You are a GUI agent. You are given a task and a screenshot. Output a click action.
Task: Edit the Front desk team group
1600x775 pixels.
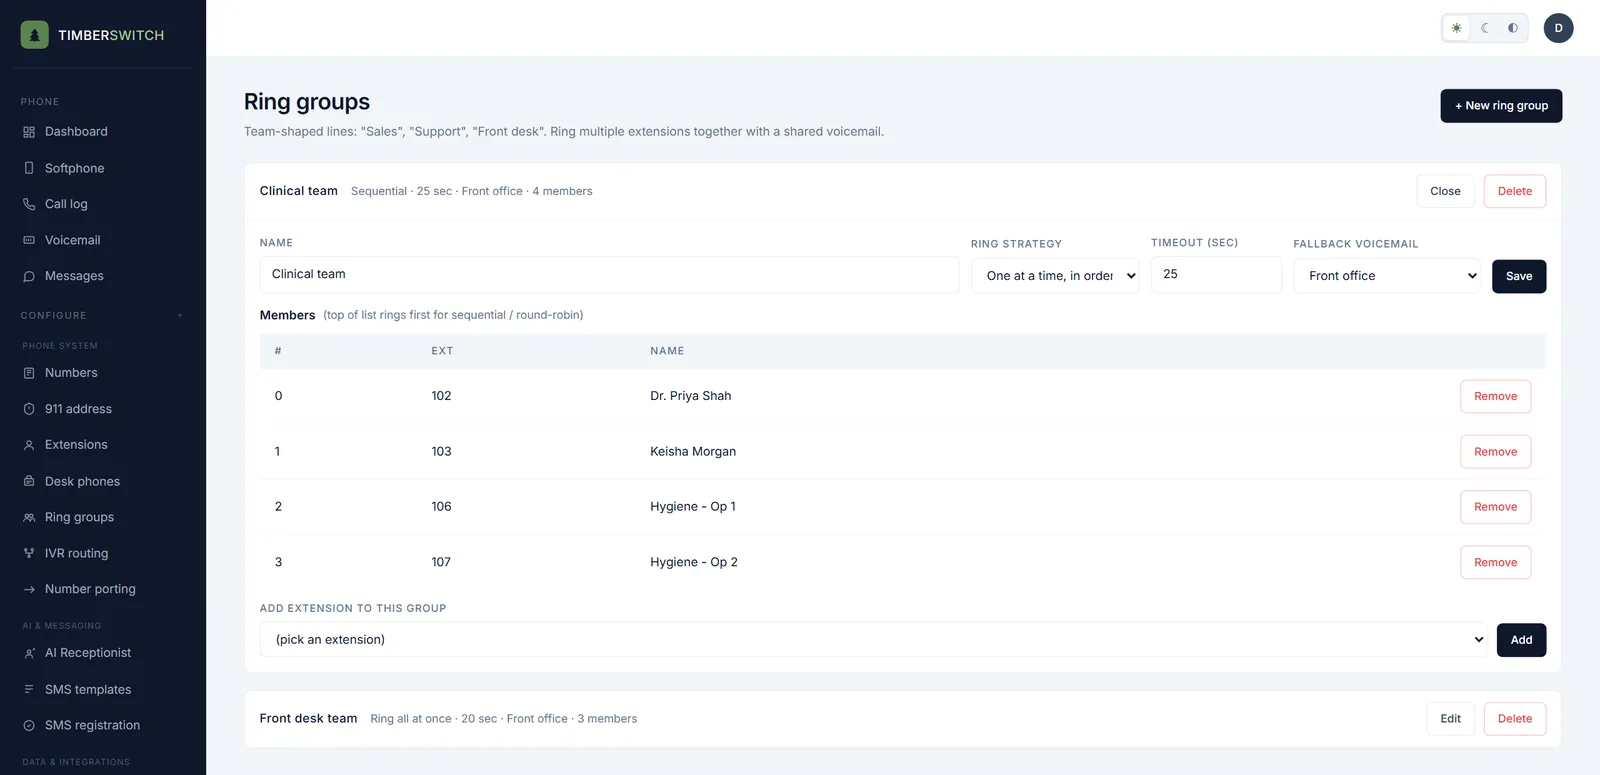coord(1450,719)
